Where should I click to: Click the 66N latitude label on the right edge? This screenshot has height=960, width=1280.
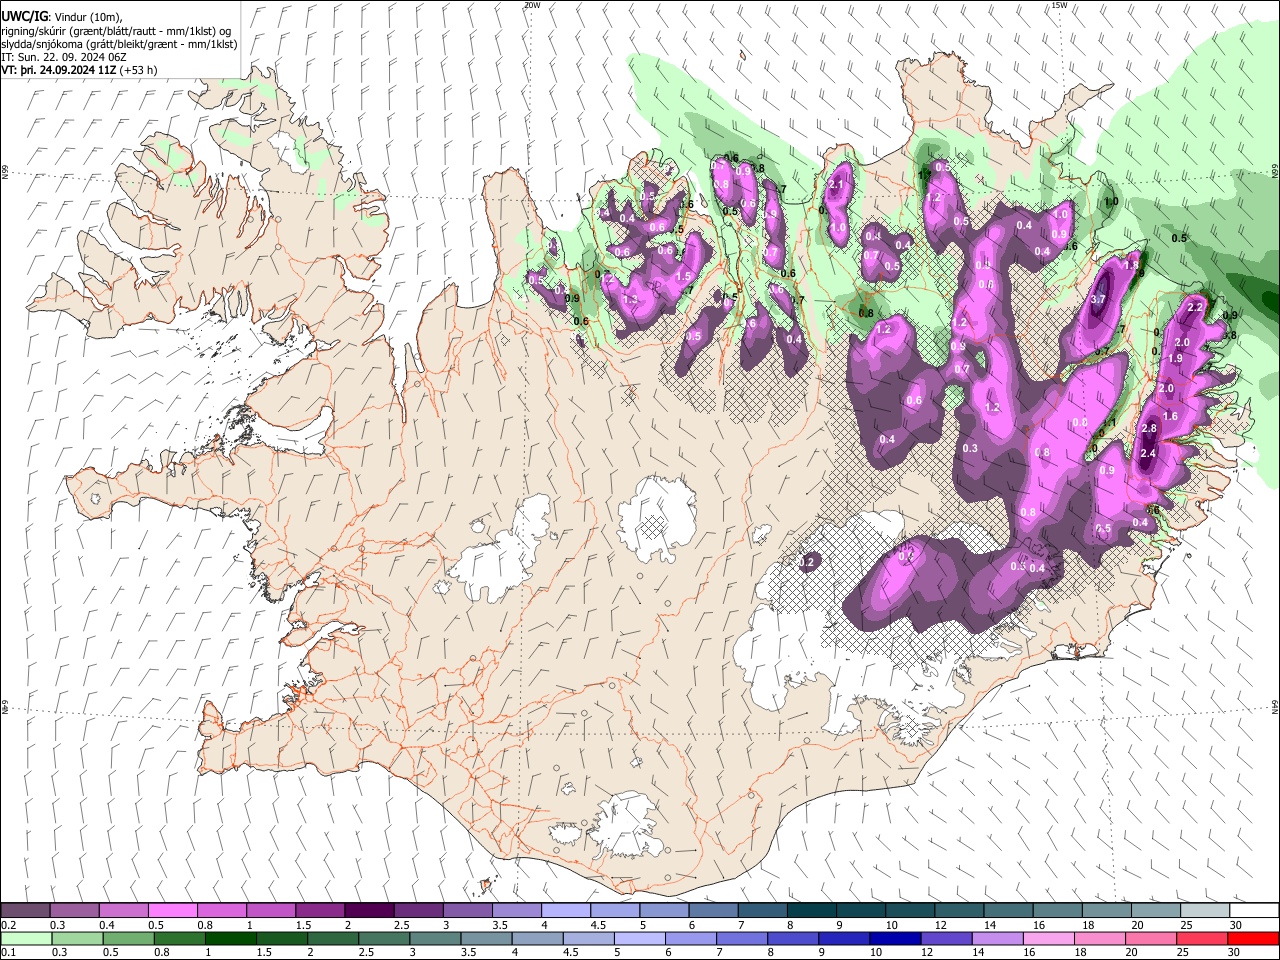tap(1275, 172)
